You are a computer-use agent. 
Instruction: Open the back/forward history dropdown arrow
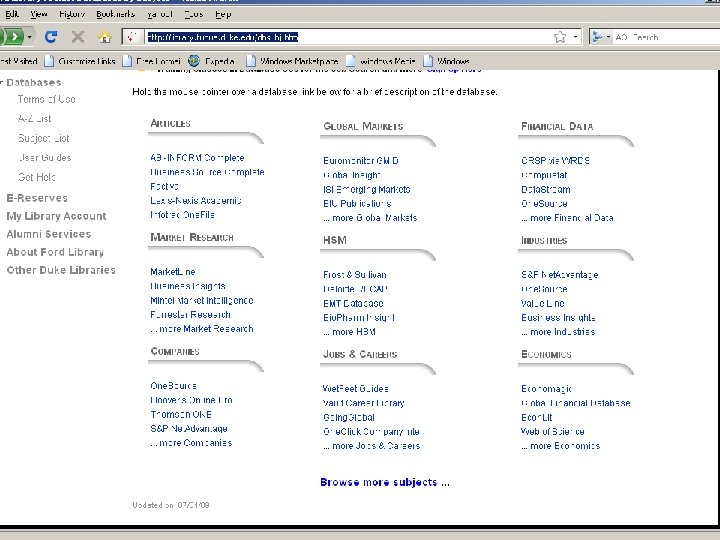click(29, 37)
